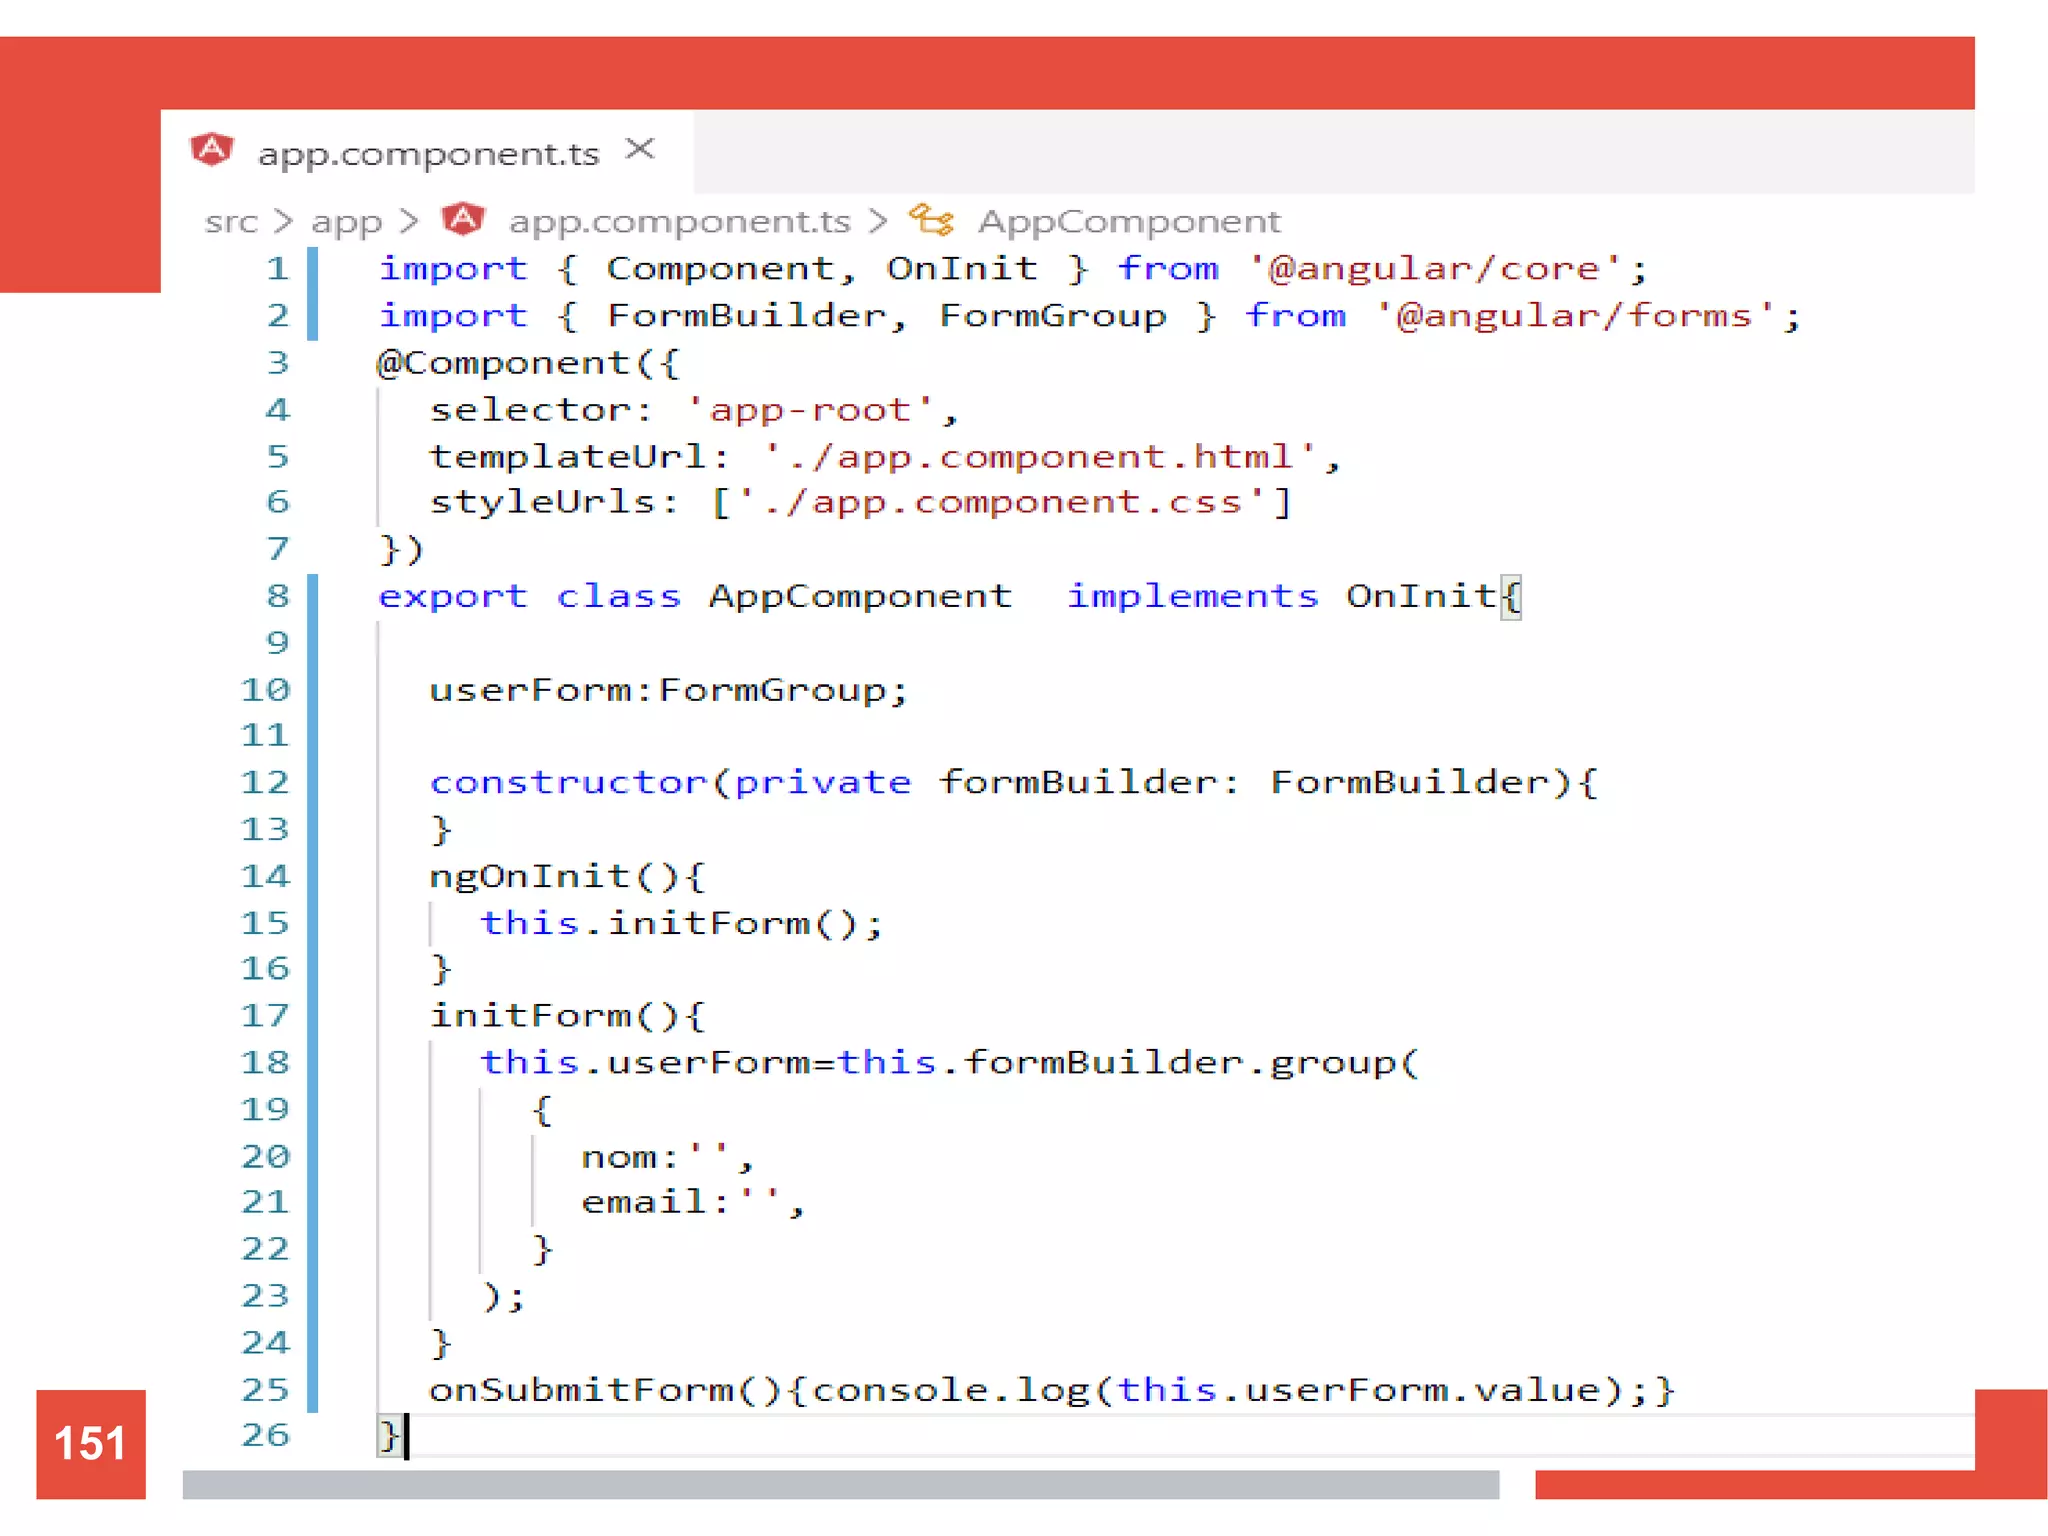Click the Angular icon on app.component.ts tab
The width and height of the screenshot is (2048, 1536).
(x=211, y=150)
